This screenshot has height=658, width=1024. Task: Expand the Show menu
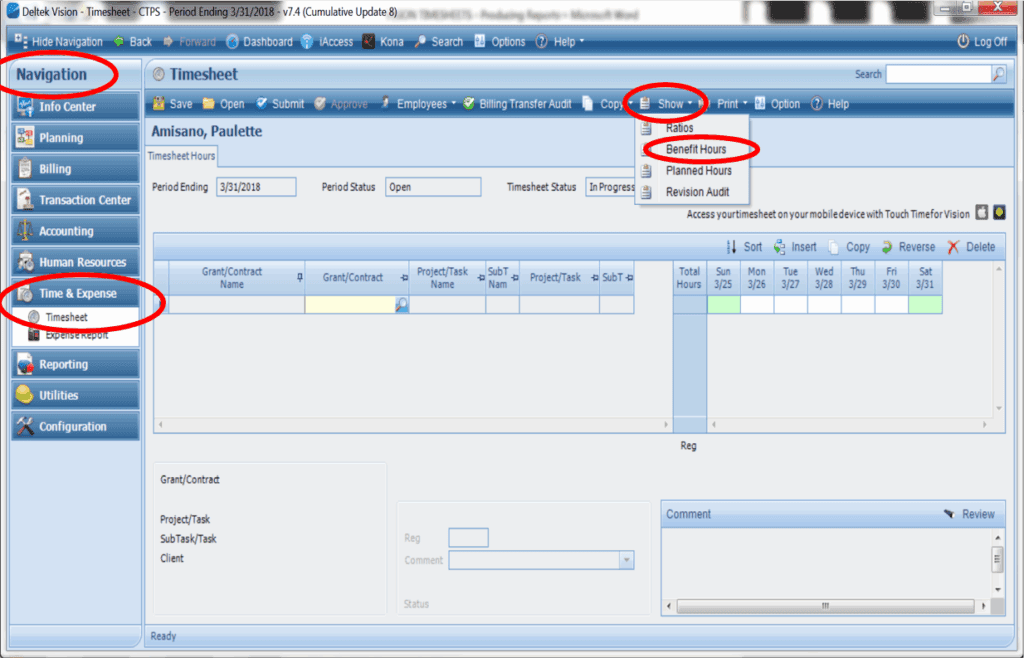[x=666, y=104]
